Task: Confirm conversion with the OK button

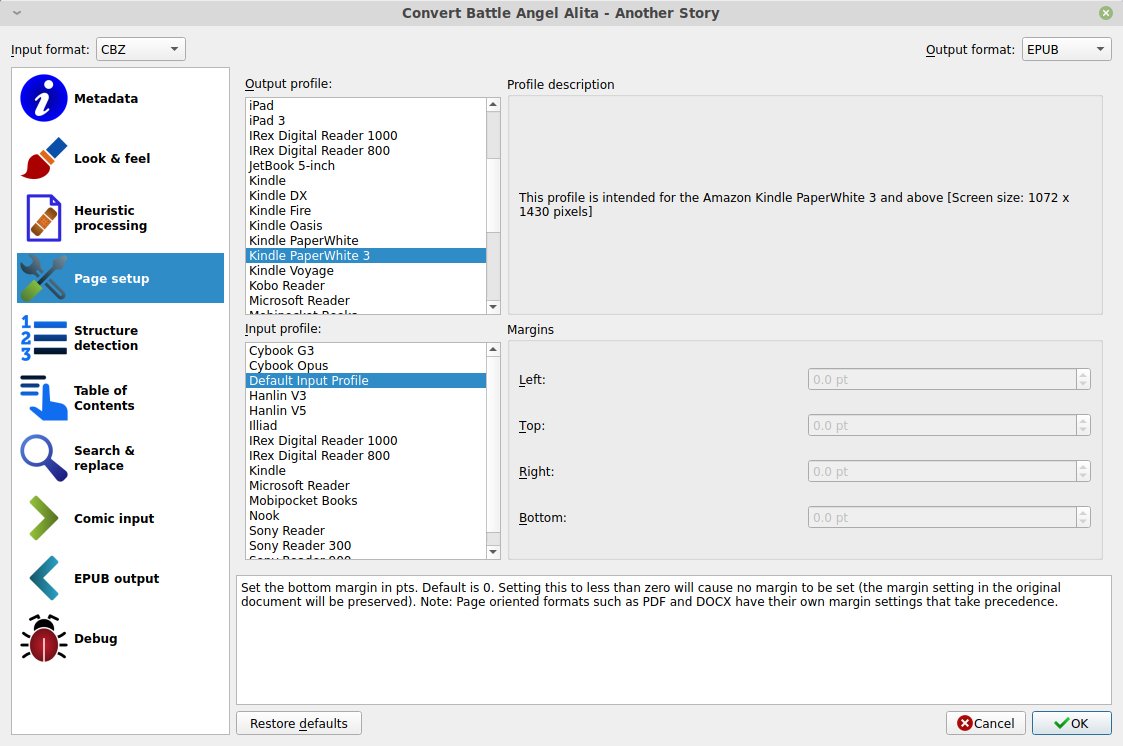Action: (1071, 723)
